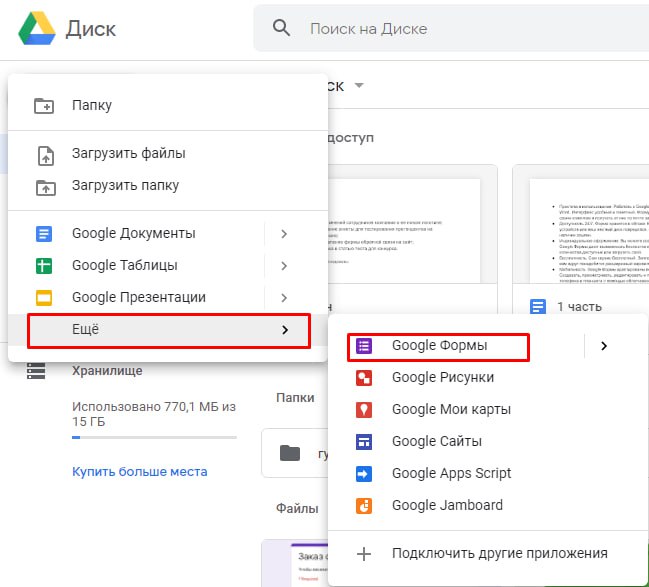Click 'Использовано 770,1 МБ из 15 ГБ' text
The width and height of the screenshot is (649, 587).
click(154, 414)
